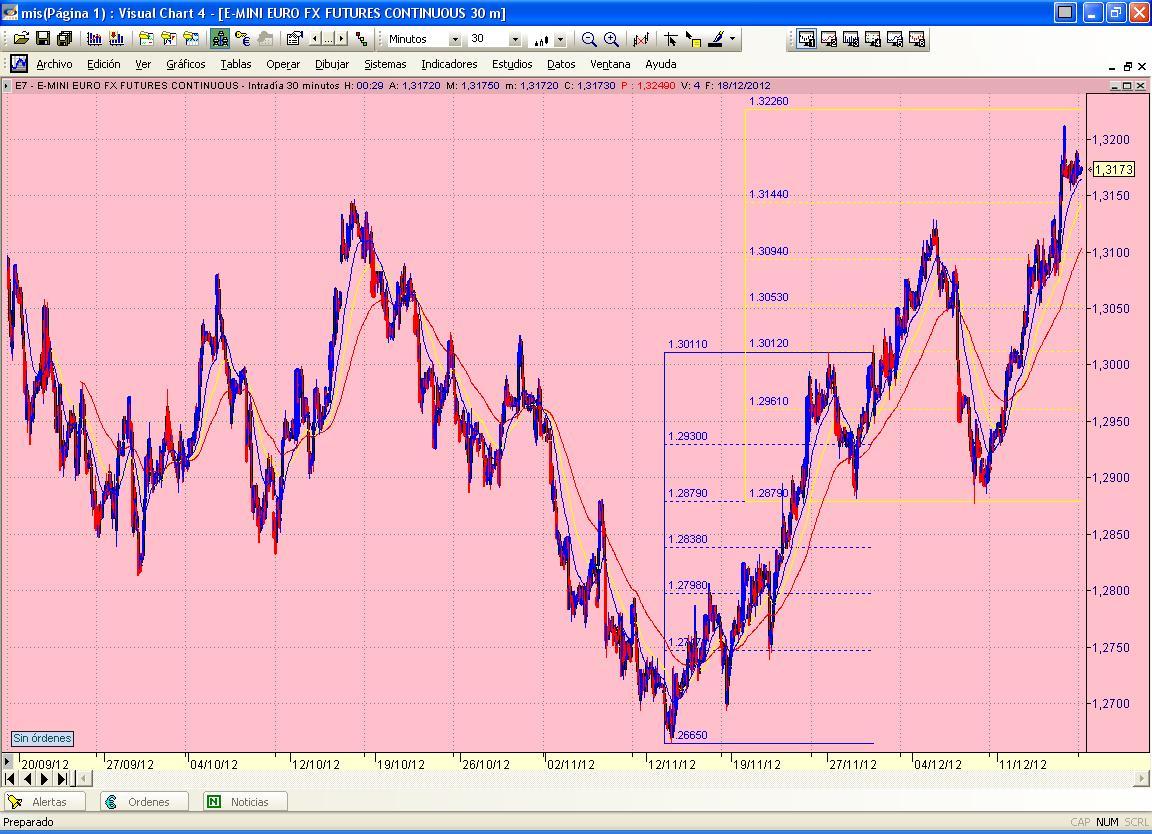Viewport: 1152px width, 834px height.
Task: Open the Indicadores menu
Action: (x=449, y=64)
